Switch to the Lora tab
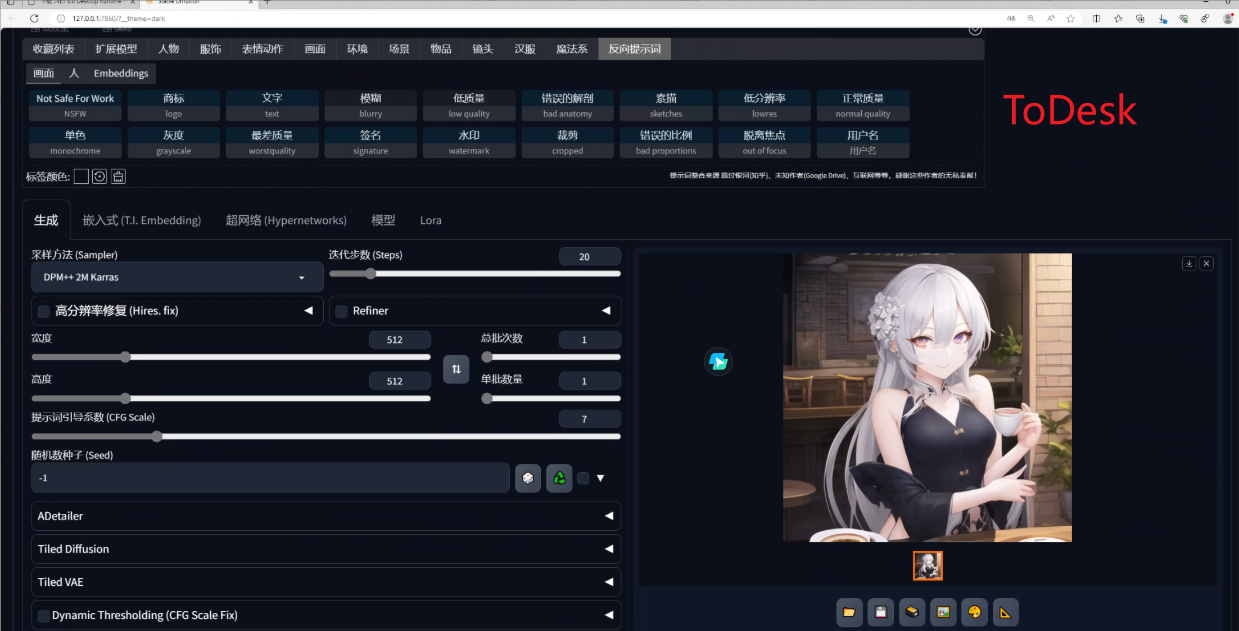Image resolution: width=1239 pixels, height=631 pixels. click(x=431, y=220)
